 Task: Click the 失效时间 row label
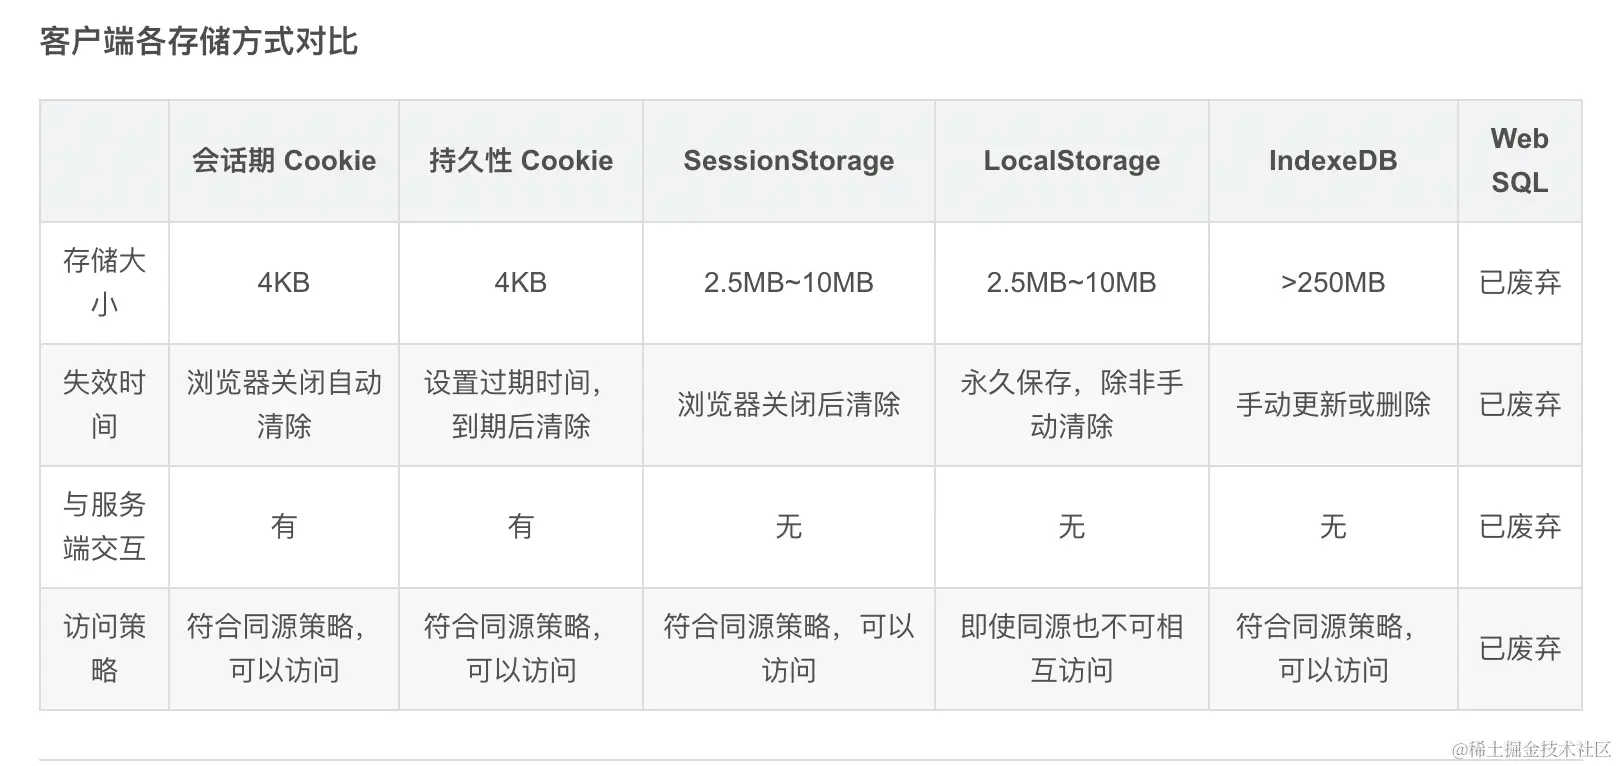(x=104, y=405)
